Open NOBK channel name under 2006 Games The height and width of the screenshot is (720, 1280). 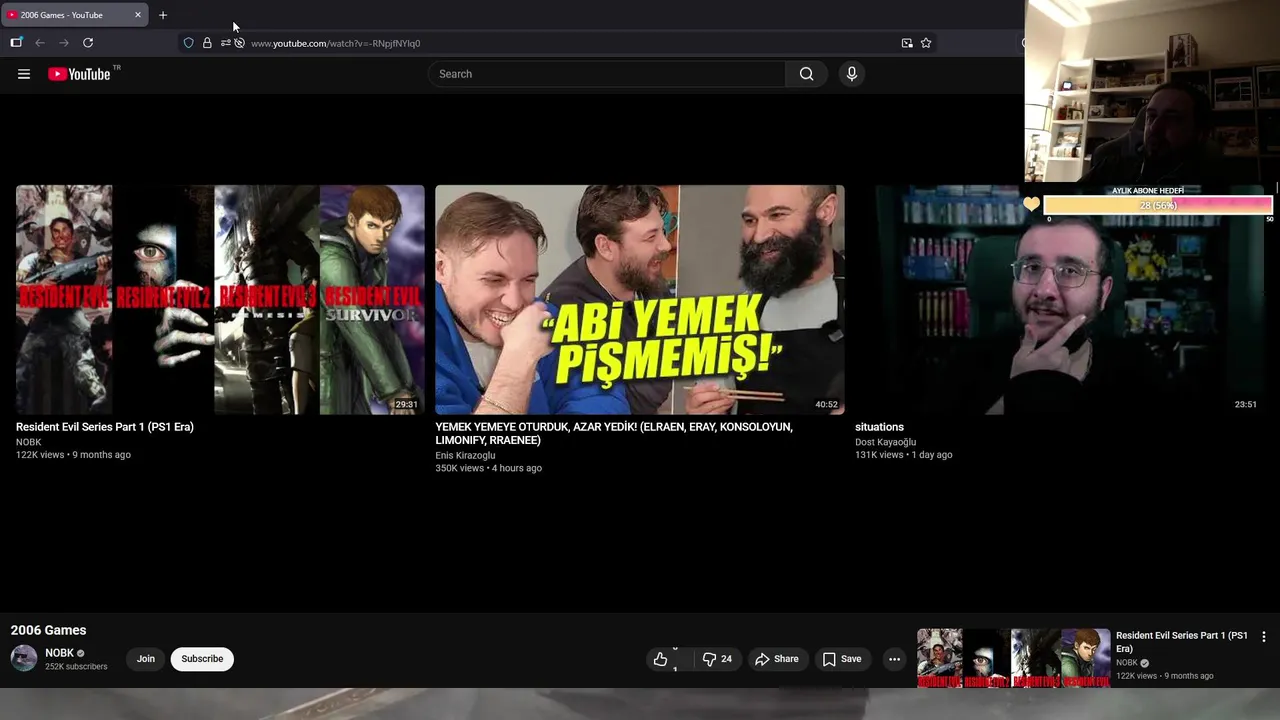click(59, 653)
